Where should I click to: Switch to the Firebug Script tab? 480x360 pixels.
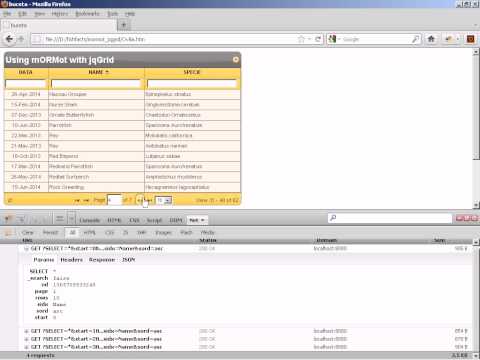coord(154,220)
